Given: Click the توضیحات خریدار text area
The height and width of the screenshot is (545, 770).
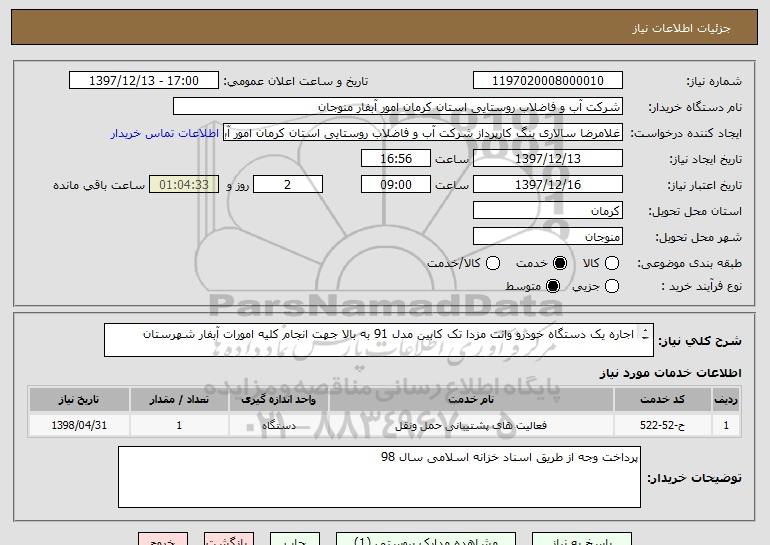Looking at the screenshot, I should (379, 477).
